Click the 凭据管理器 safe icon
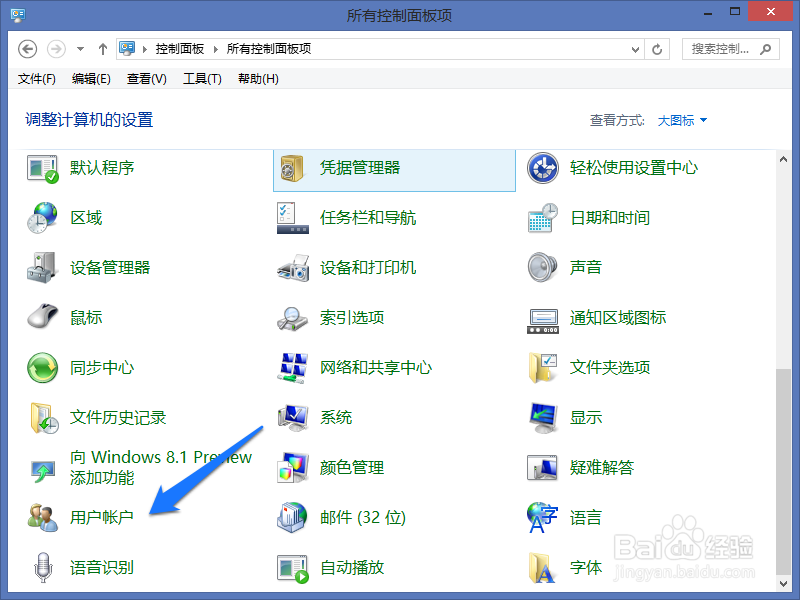 click(x=292, y=168)
